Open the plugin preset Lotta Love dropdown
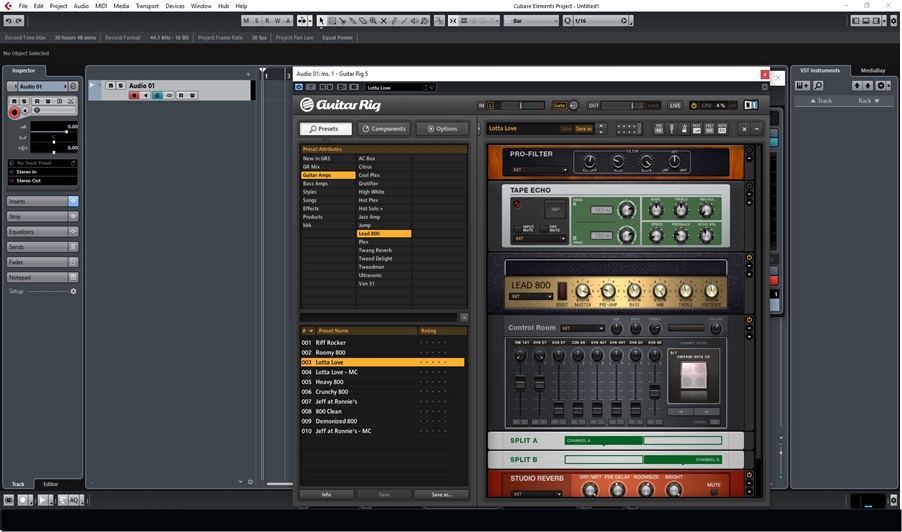This screenshot has width=902, height=532. (397, 87)
